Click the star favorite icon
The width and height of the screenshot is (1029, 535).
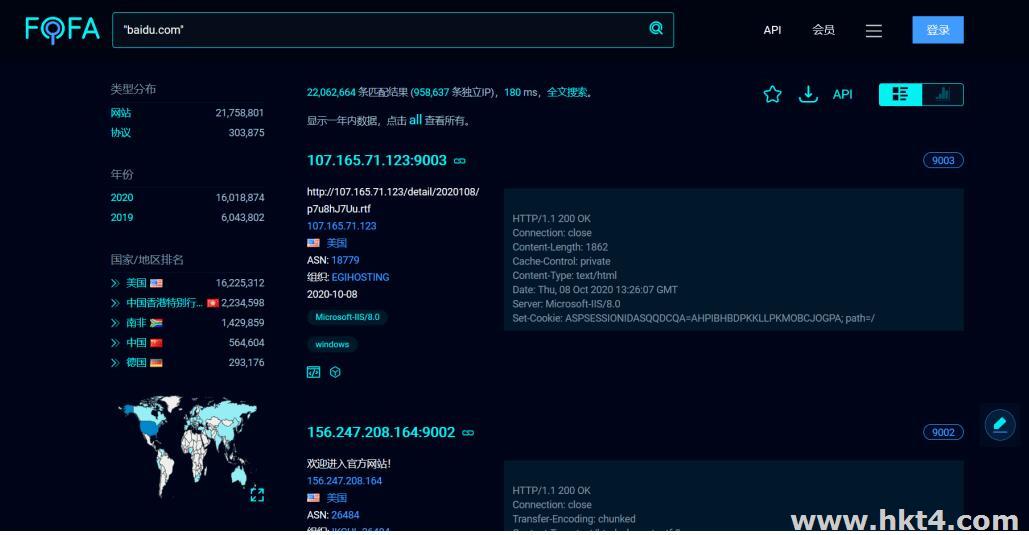point(772,95)
